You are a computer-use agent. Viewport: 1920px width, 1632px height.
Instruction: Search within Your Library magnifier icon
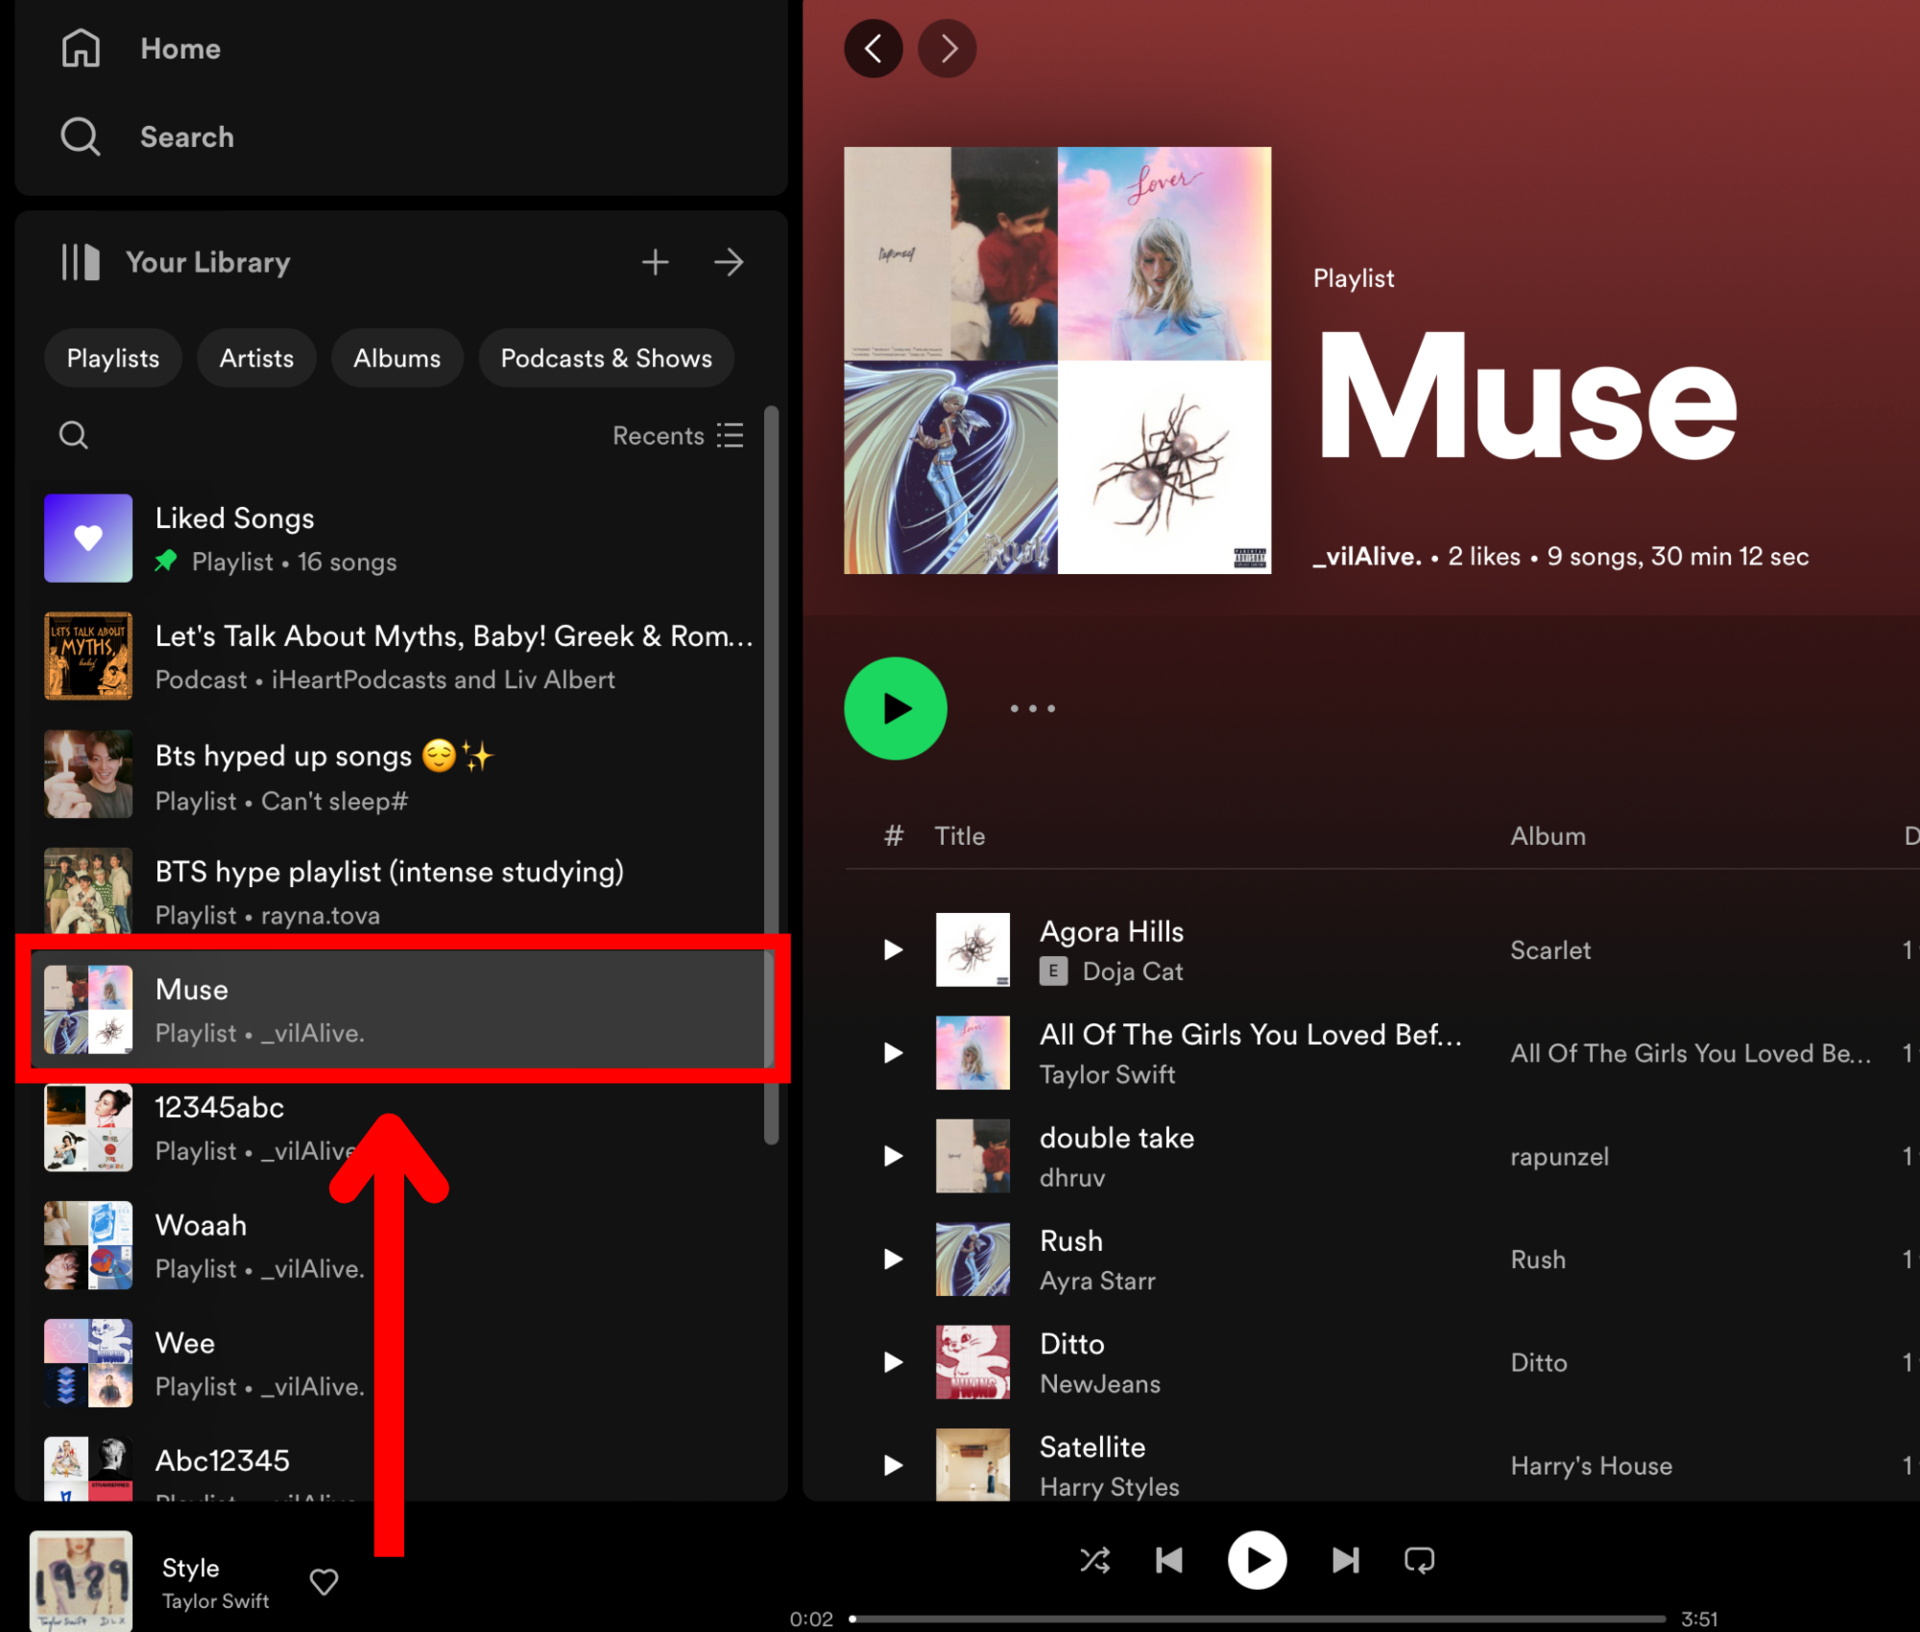(x=73, y=435)
